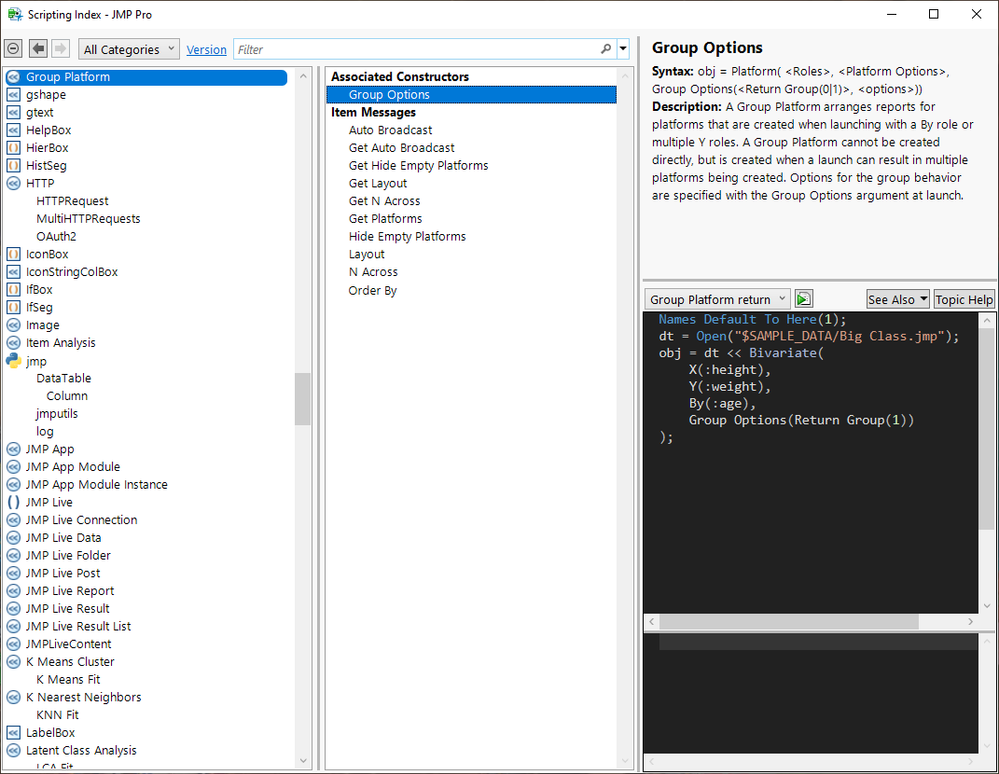Open the Group Platform return example dropdown

[717, 299]
